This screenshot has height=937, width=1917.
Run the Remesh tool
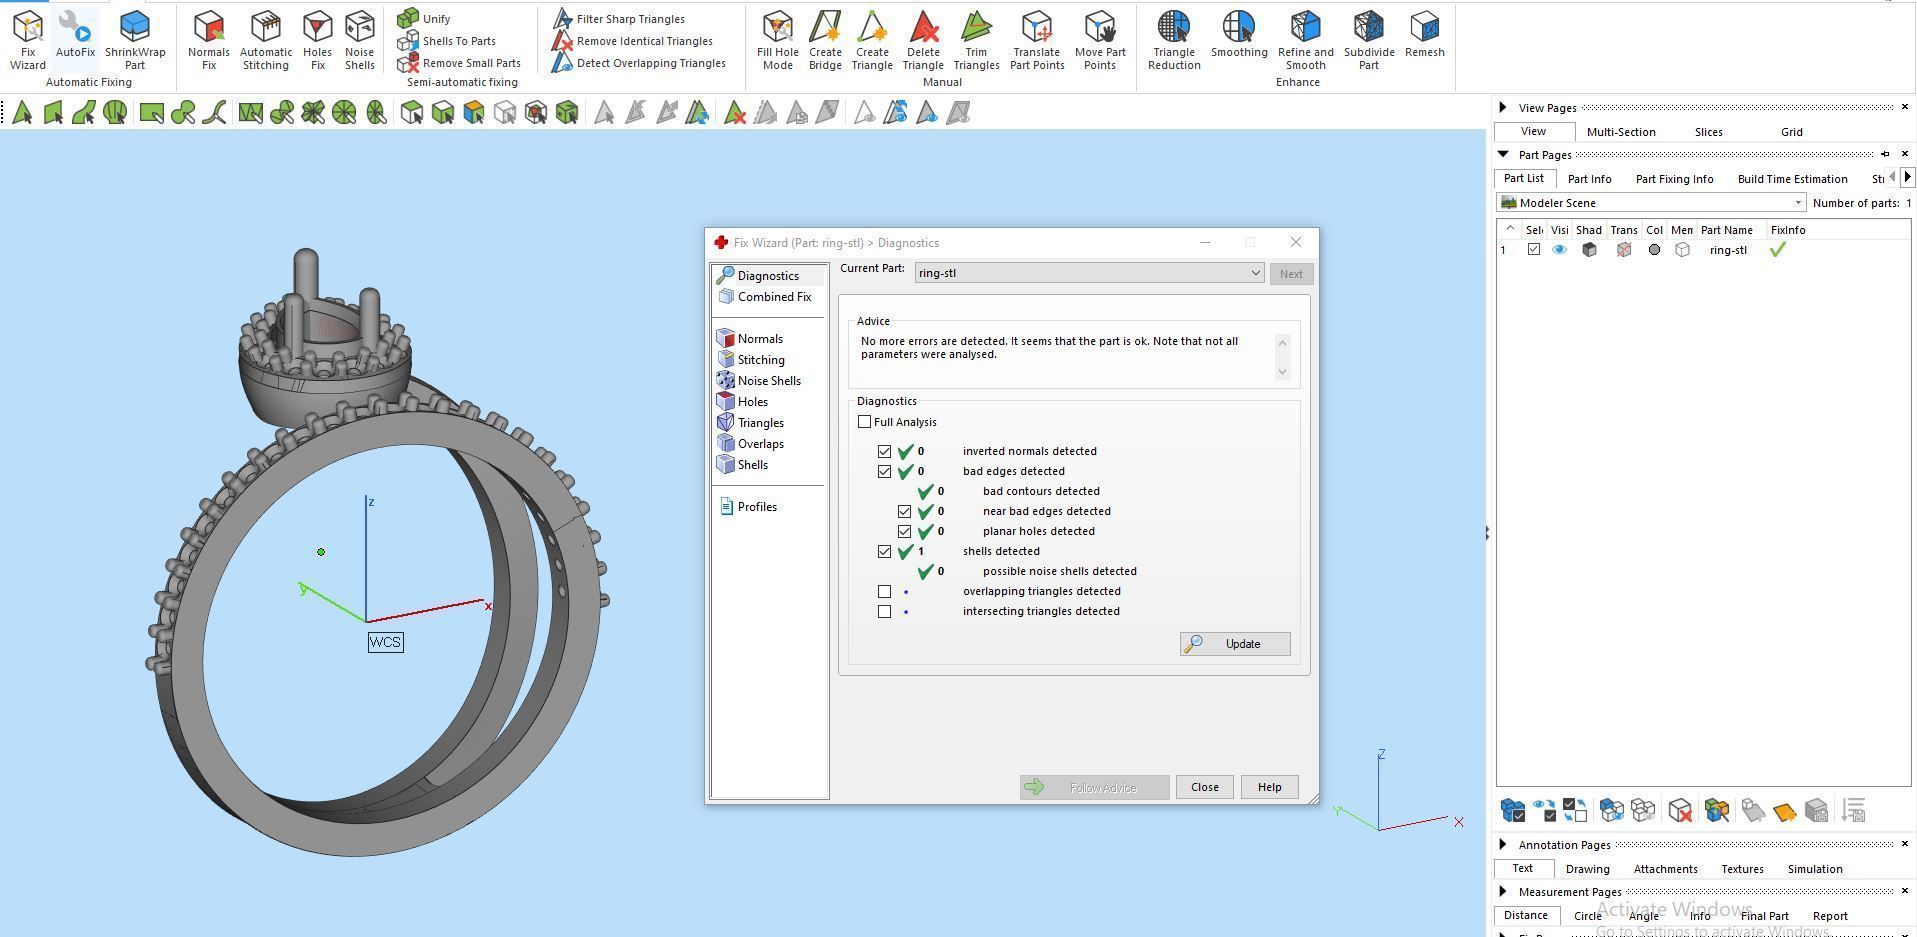click(x=1424, y=35)
